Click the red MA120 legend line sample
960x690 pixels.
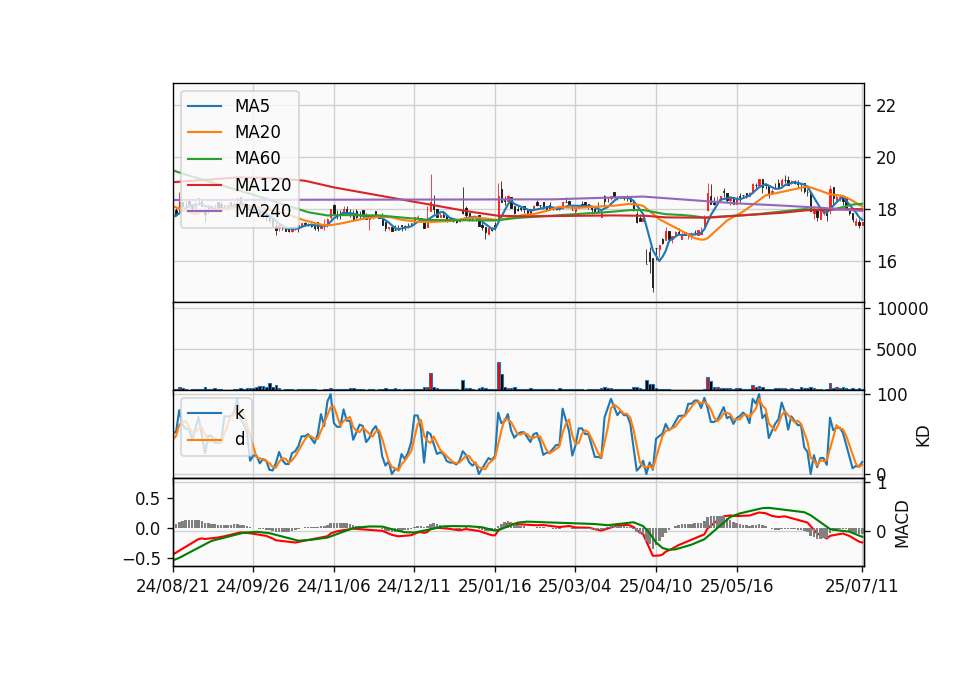point(204,185)
